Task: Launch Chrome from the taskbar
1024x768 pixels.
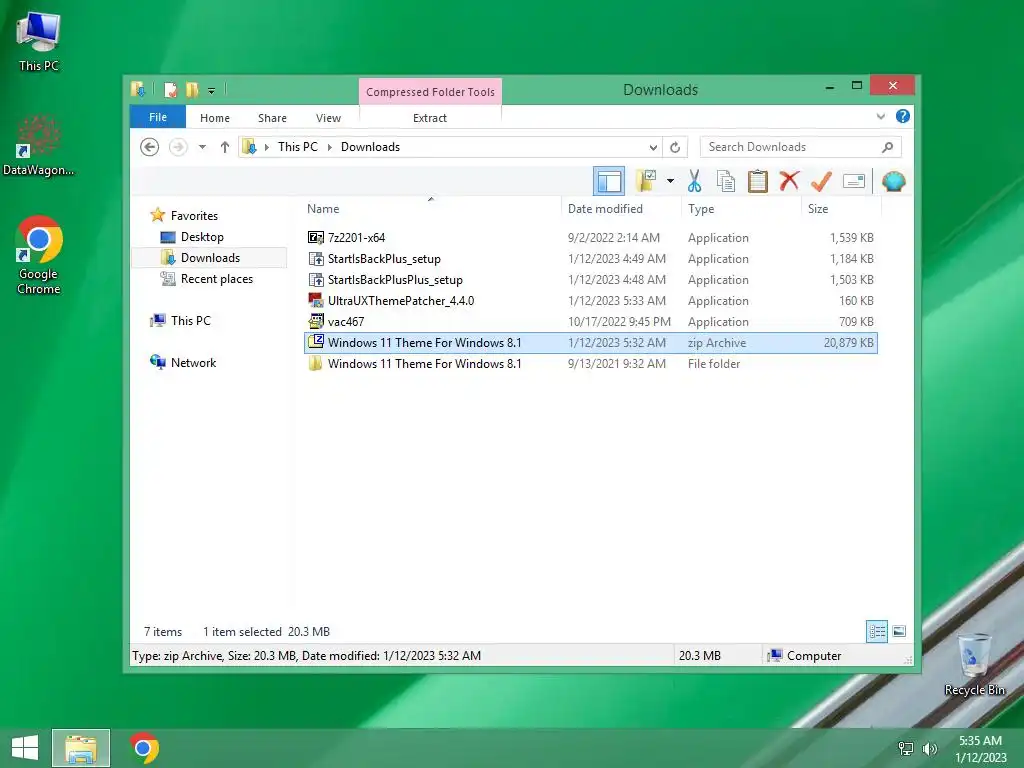Action: (144, 748)
